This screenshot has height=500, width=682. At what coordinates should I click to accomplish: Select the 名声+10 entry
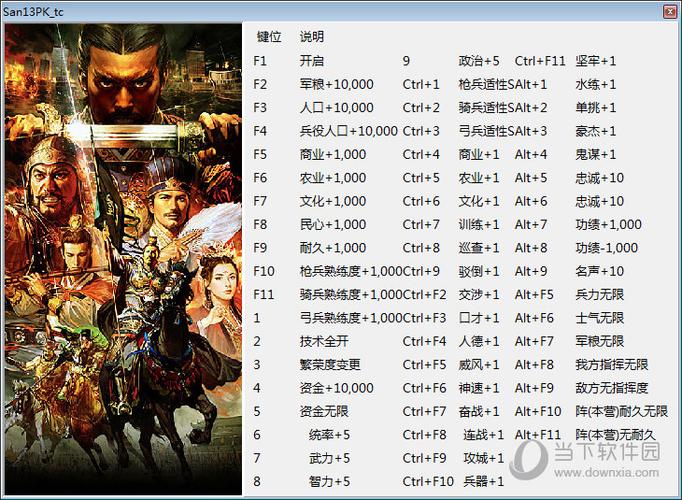[x=599, y=271]
